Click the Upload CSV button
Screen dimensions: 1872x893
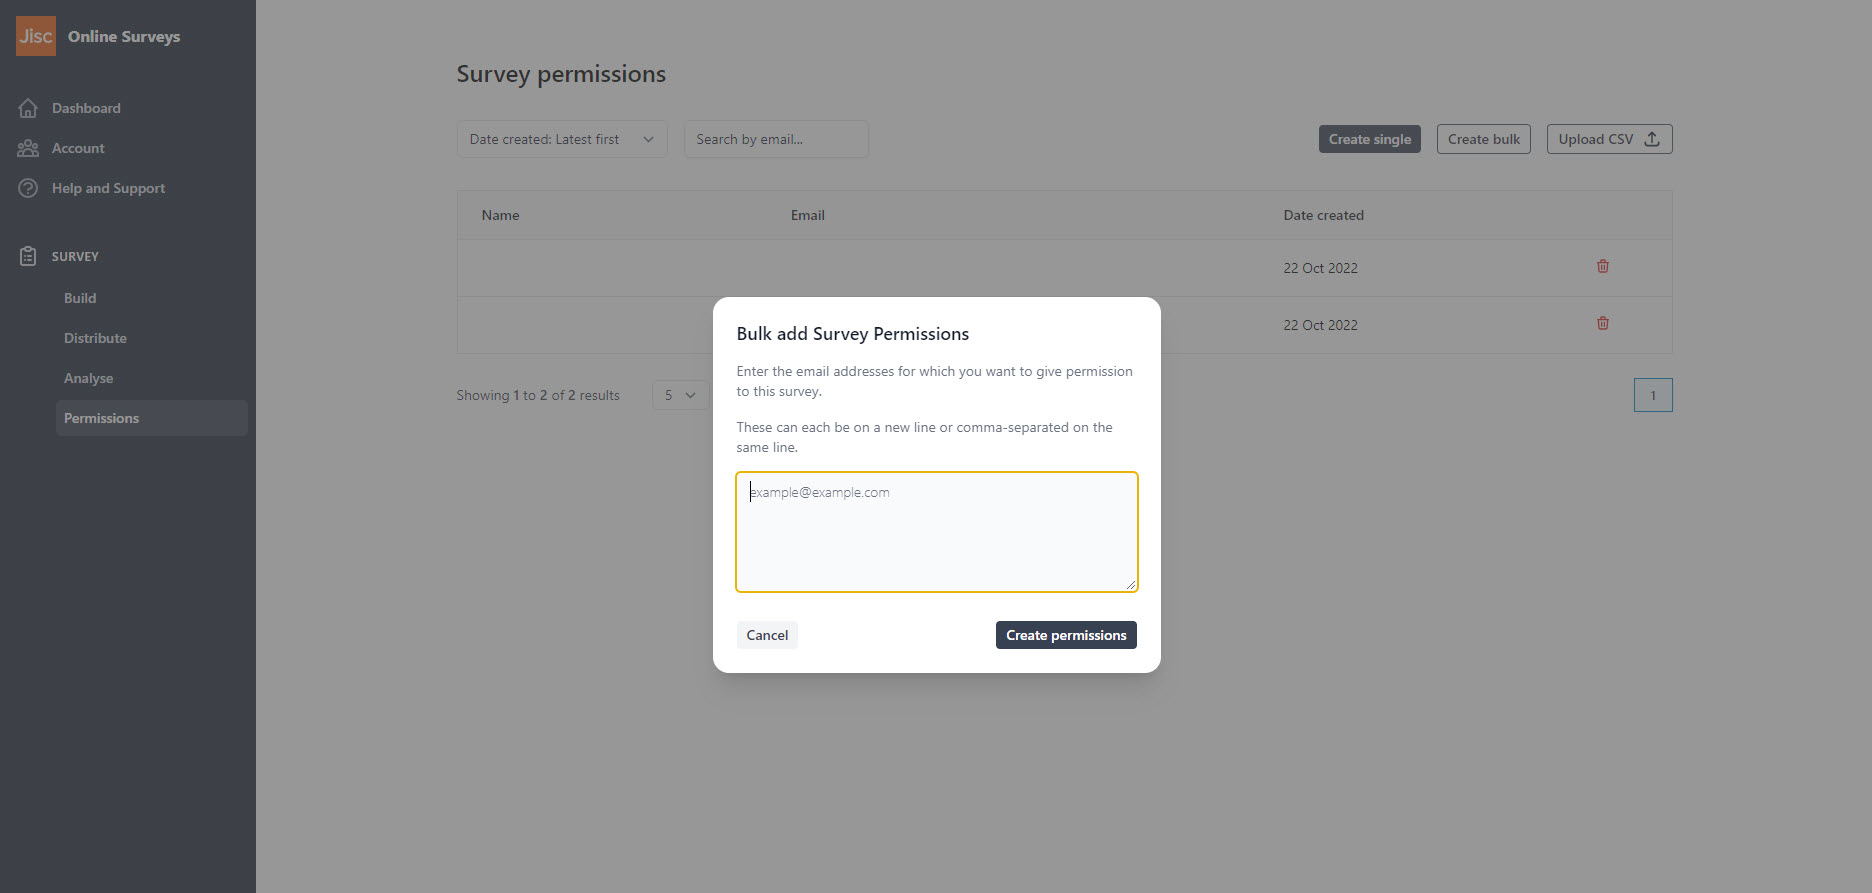[1609, 139]
